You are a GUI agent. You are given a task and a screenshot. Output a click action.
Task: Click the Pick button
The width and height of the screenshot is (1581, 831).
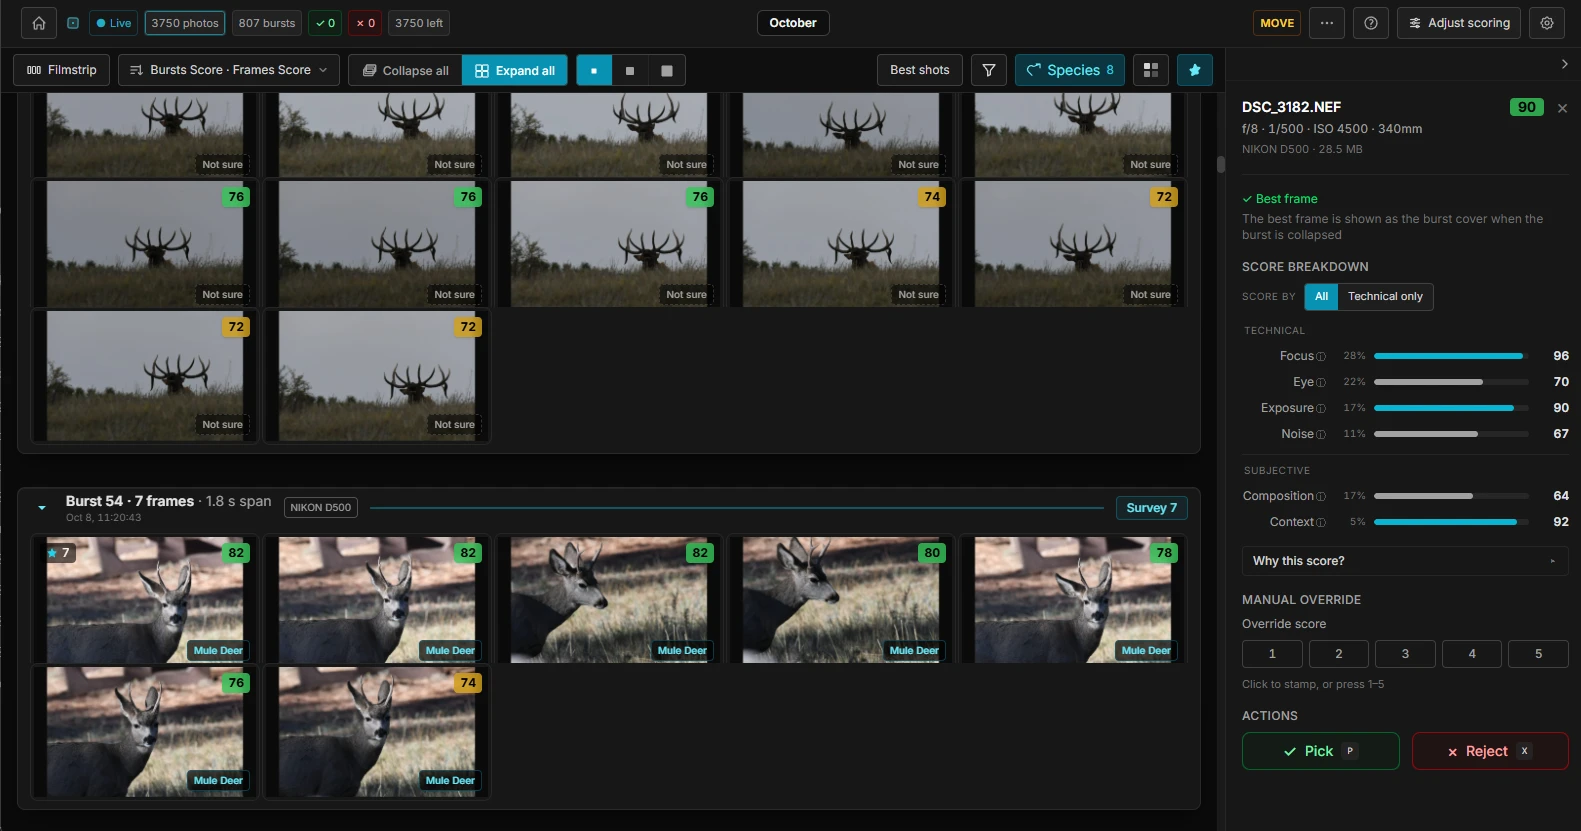[x=1320, y=751]
